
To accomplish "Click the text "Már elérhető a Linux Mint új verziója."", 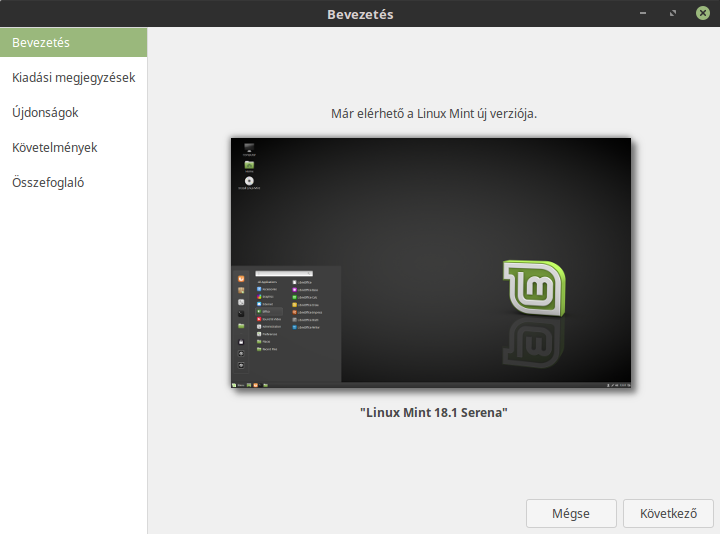I will point(434,113).
